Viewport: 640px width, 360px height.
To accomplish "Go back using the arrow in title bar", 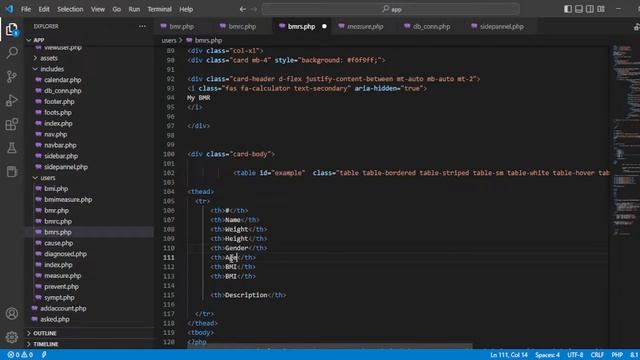I will click(x=242, y=9).
